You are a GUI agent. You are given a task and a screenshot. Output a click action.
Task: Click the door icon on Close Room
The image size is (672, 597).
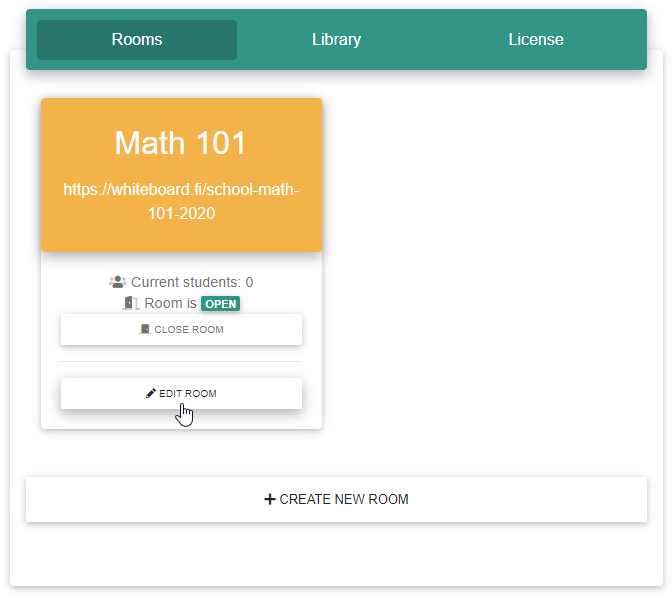[145, 329]
